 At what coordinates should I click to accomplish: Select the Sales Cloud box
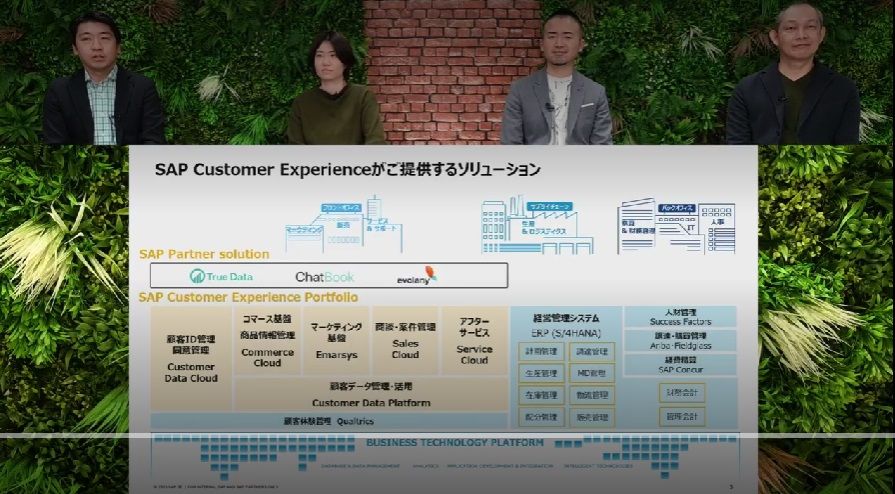(405, 341)
